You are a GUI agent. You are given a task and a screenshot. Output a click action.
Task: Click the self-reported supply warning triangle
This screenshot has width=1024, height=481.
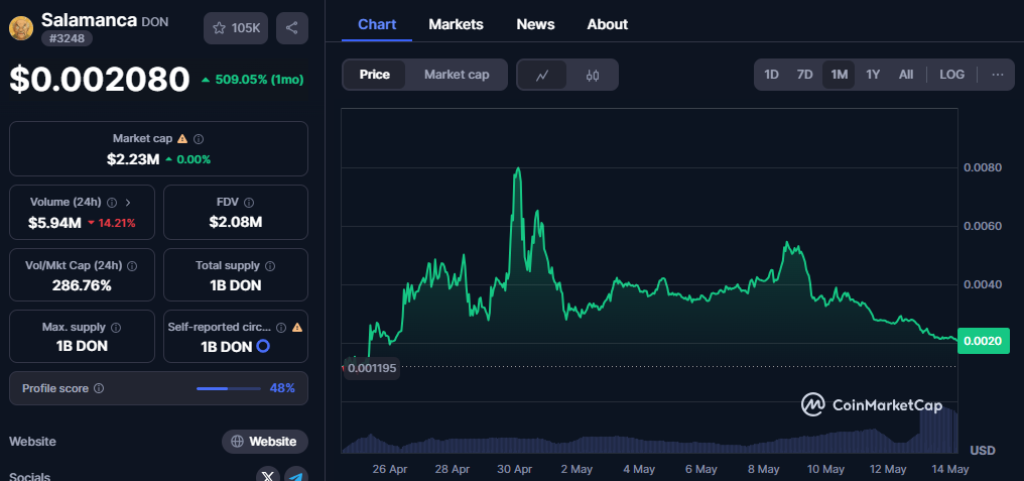[x=297, y=327]
